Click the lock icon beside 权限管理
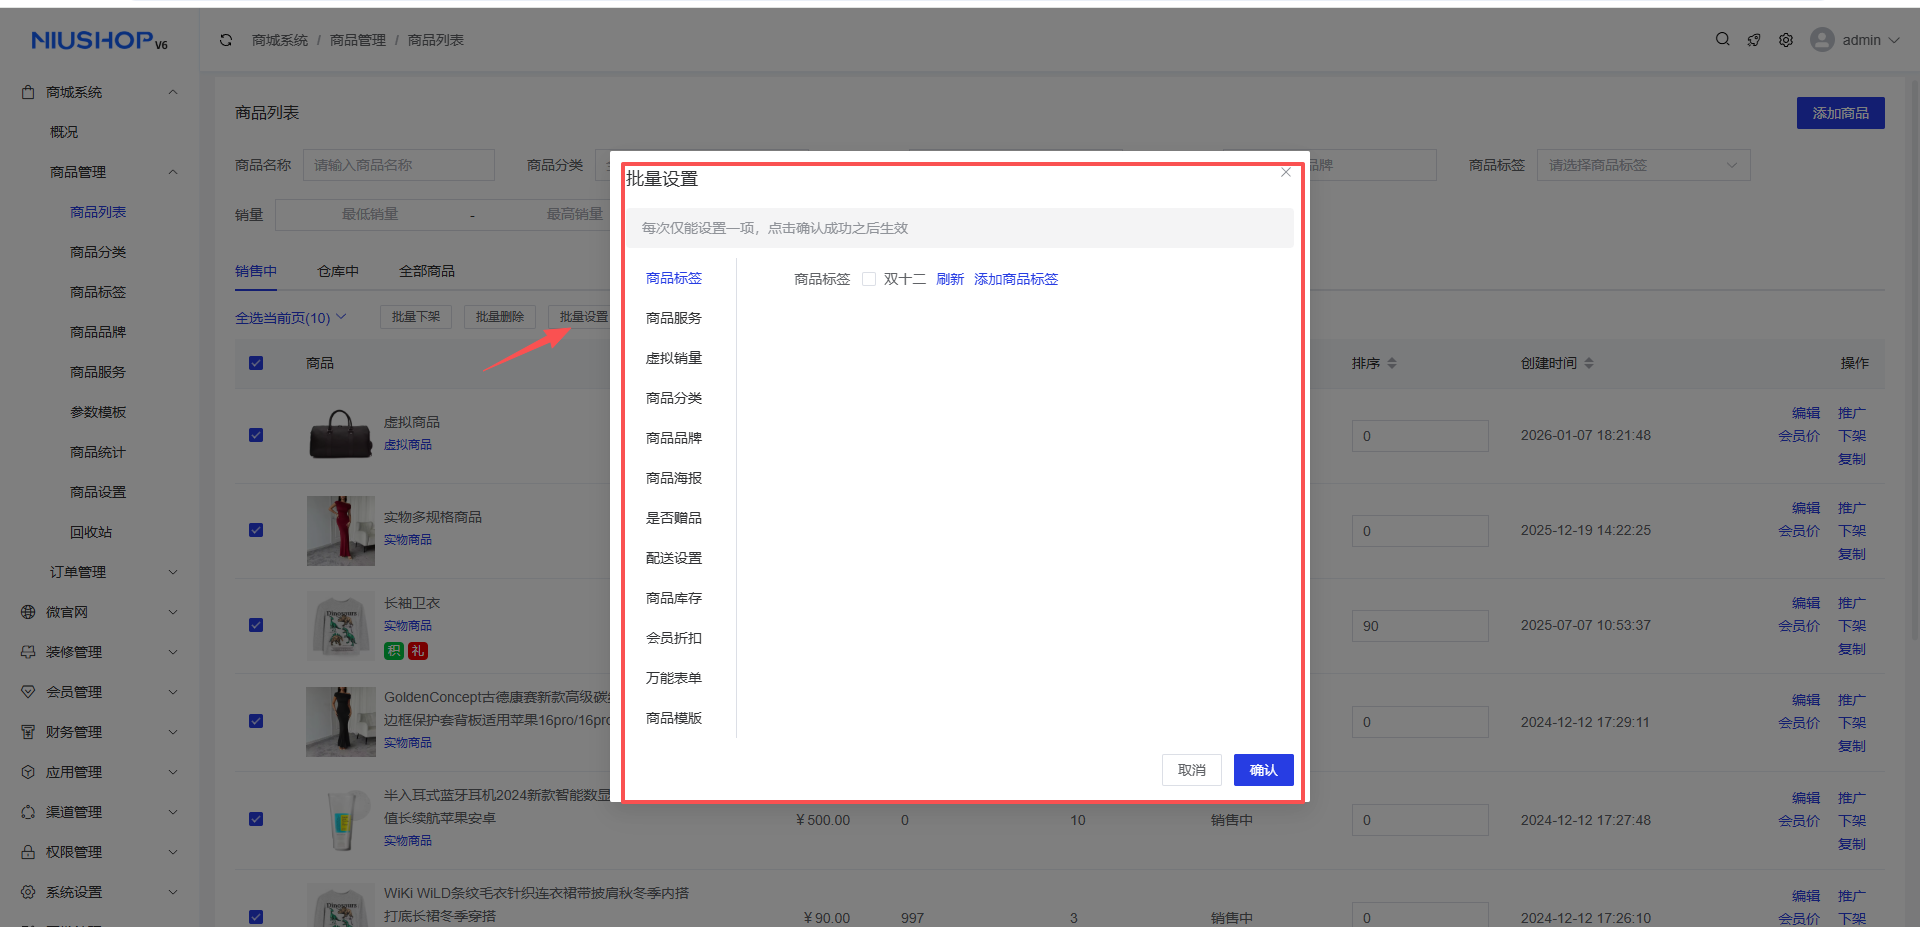The height and width of the screenshot is (927, 1920). click(x=28, y=852)
